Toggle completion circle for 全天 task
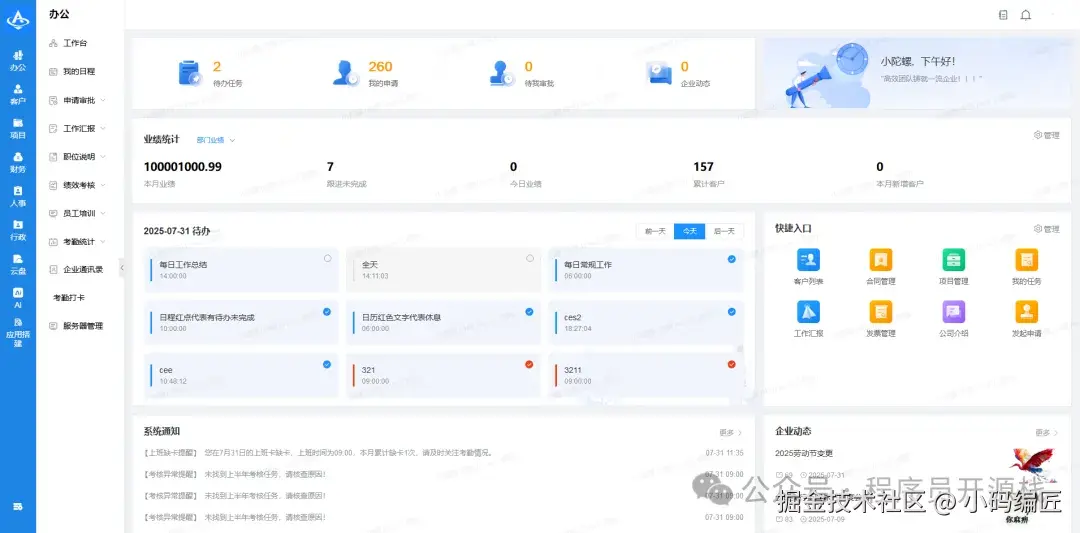This screenshot has height=533, width=1080. (x=530, y=258)
